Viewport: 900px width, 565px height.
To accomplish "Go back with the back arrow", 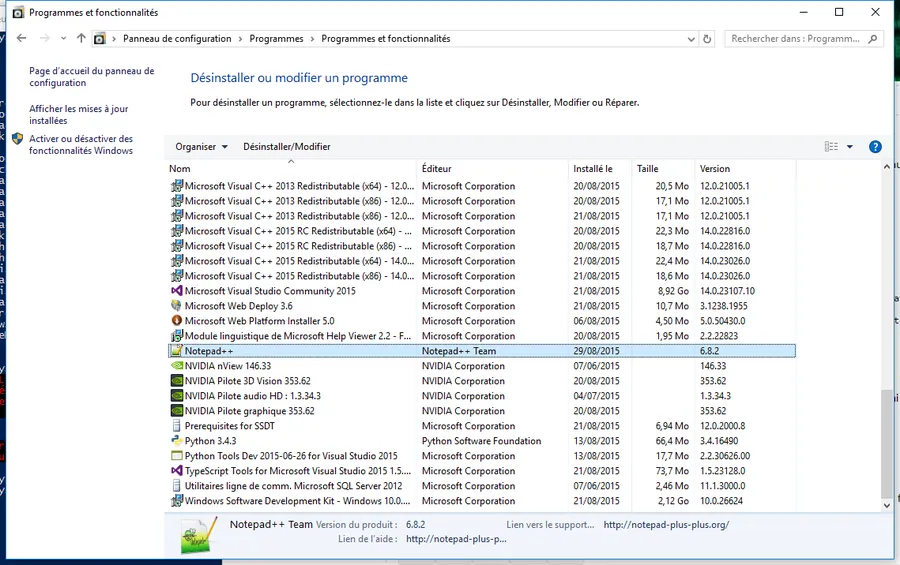I will [x=21, y=38].
